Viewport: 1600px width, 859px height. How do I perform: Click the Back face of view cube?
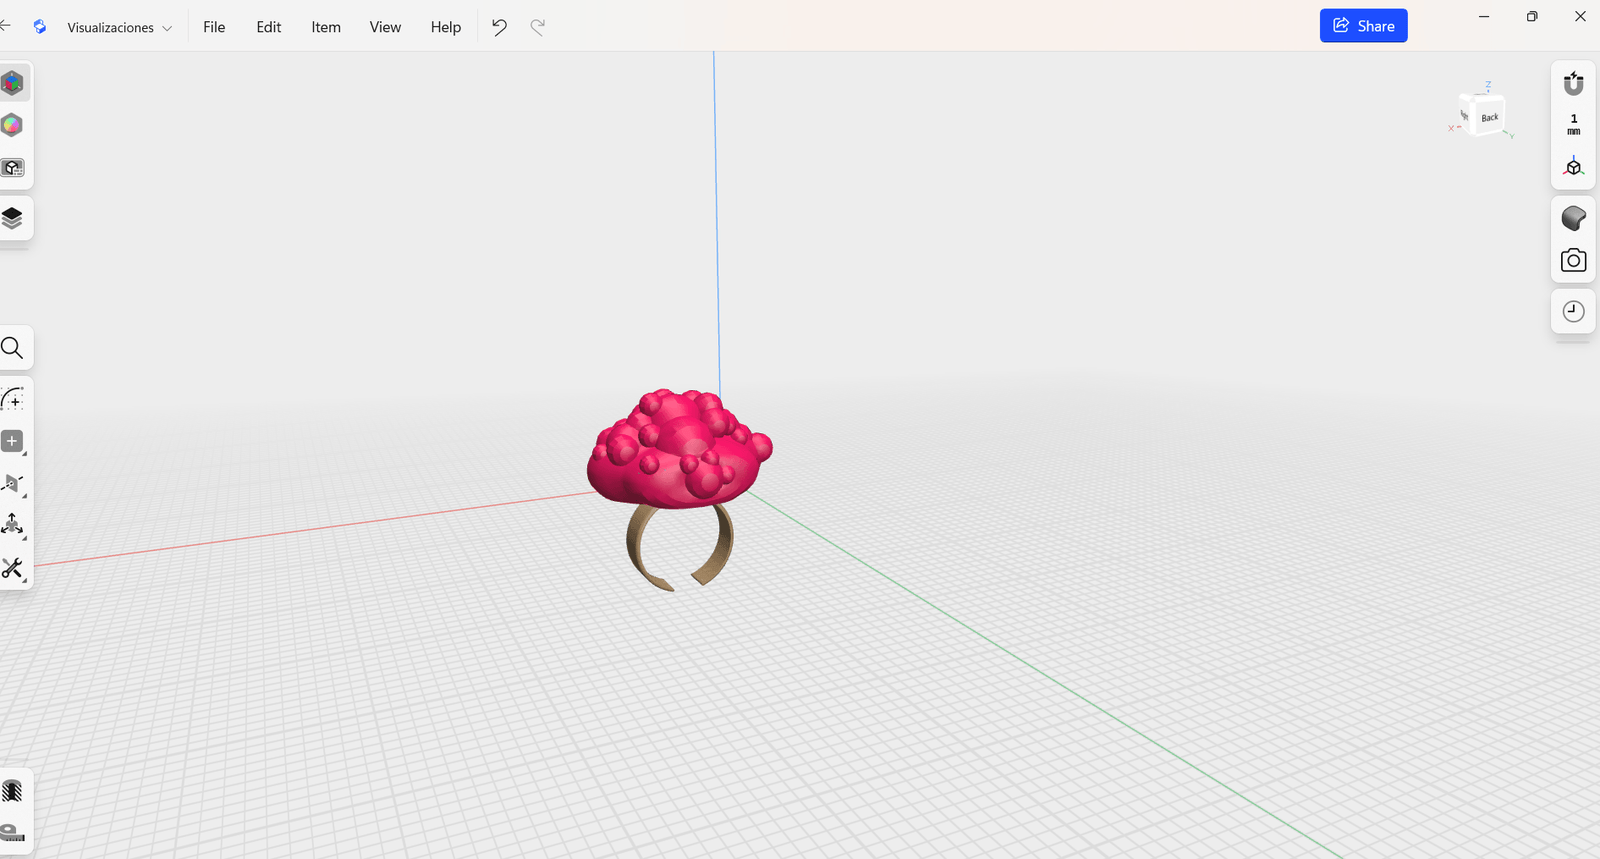(1489, 117)
